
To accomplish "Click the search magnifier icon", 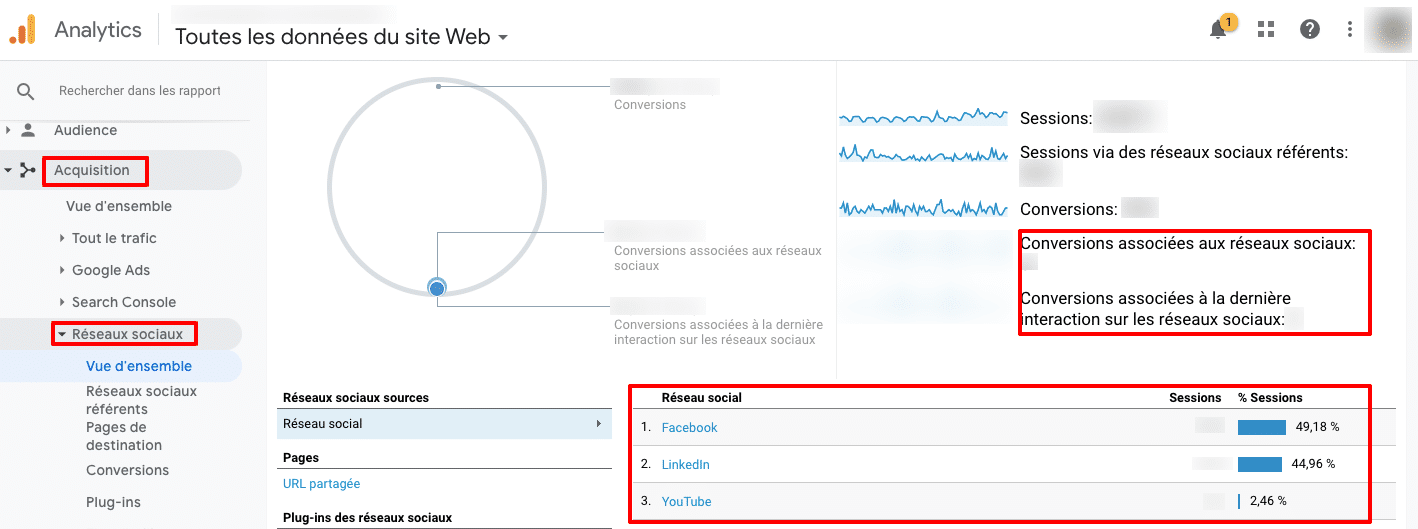I will [26, 91].
